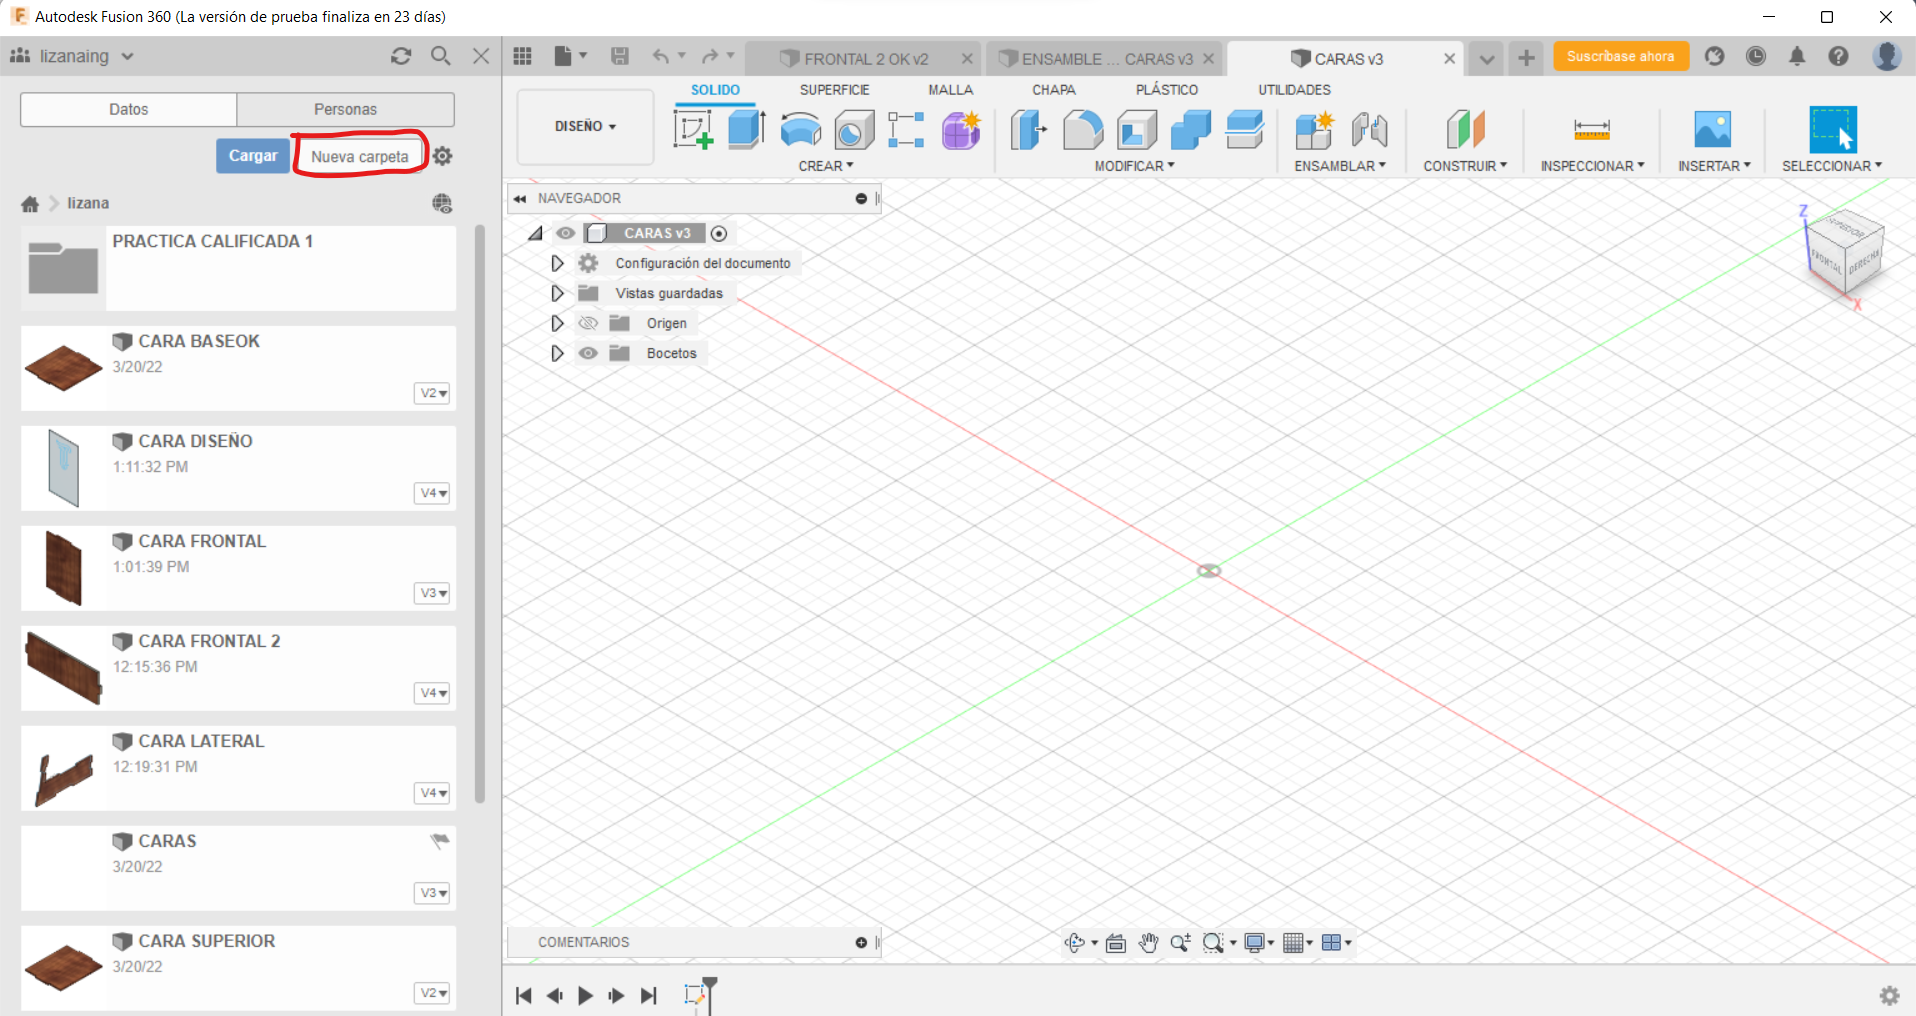The width and height of the screenshot is (1916, 1016).
Task: Collapse the CARAS v3 root node
Action: tap(536, 233)
